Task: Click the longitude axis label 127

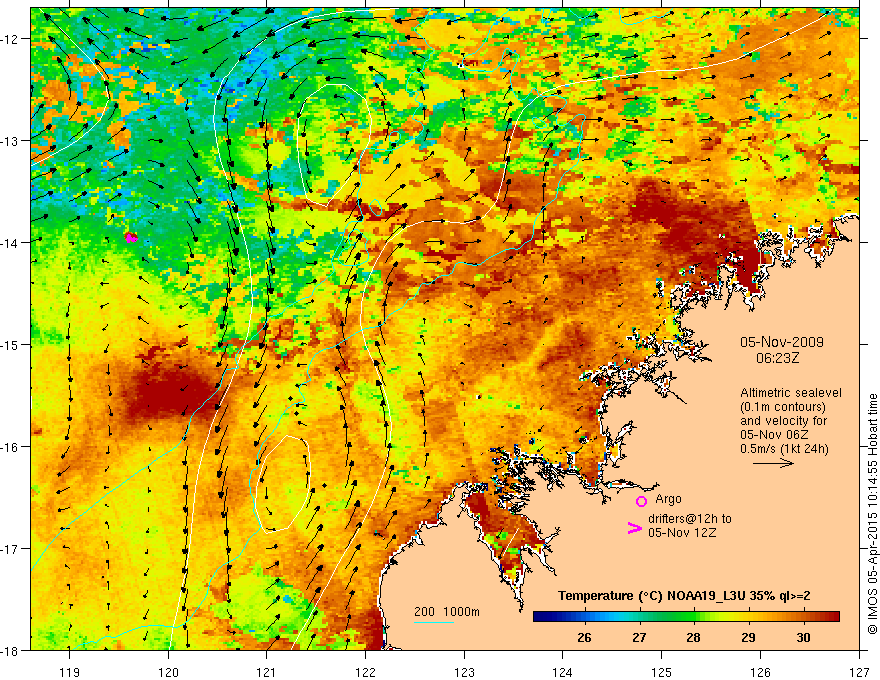Action: point(859,672)
